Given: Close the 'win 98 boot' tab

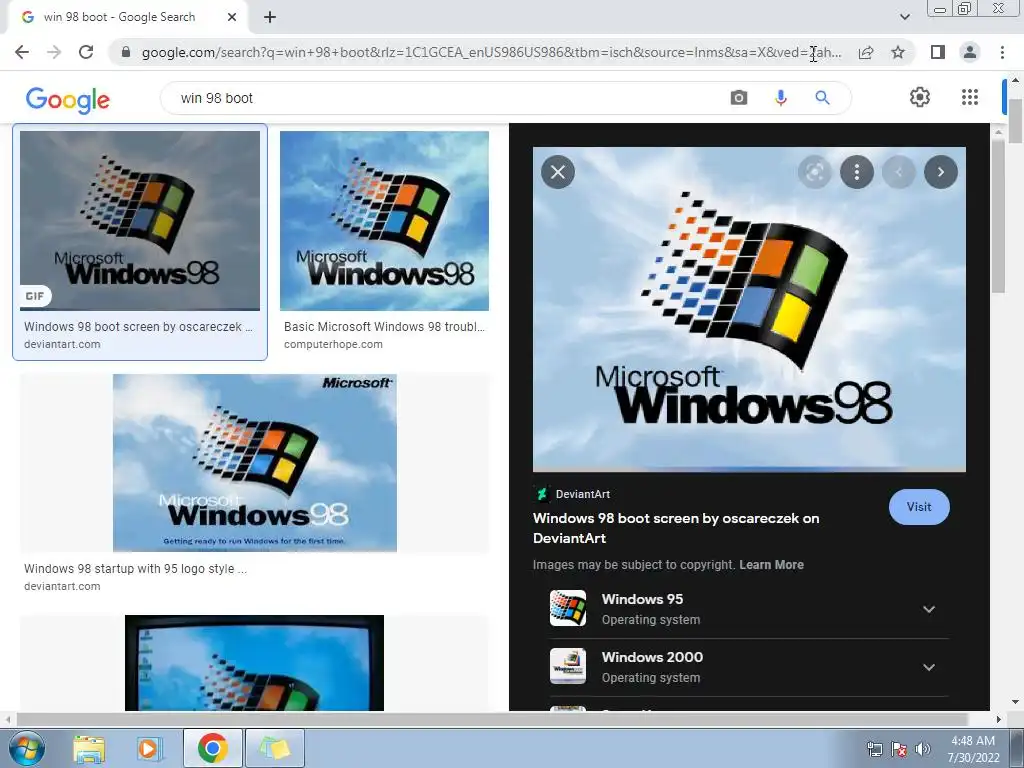Looking at the screenshot, I should [x=232, y=18].
